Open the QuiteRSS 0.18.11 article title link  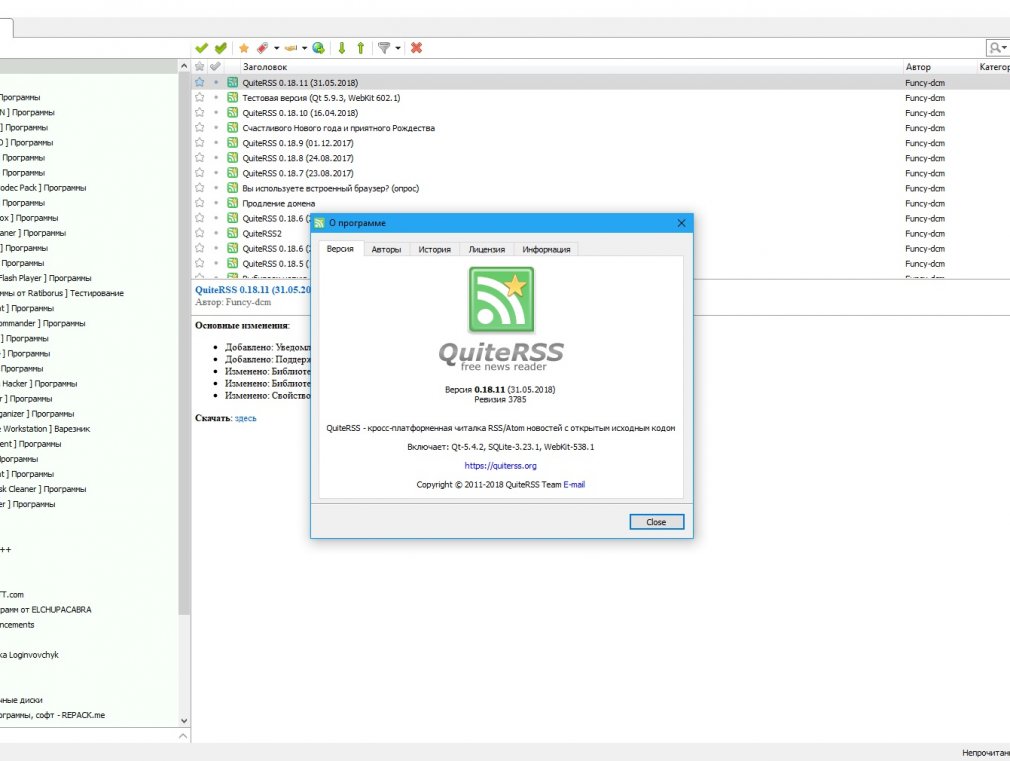tap(252, 290)
